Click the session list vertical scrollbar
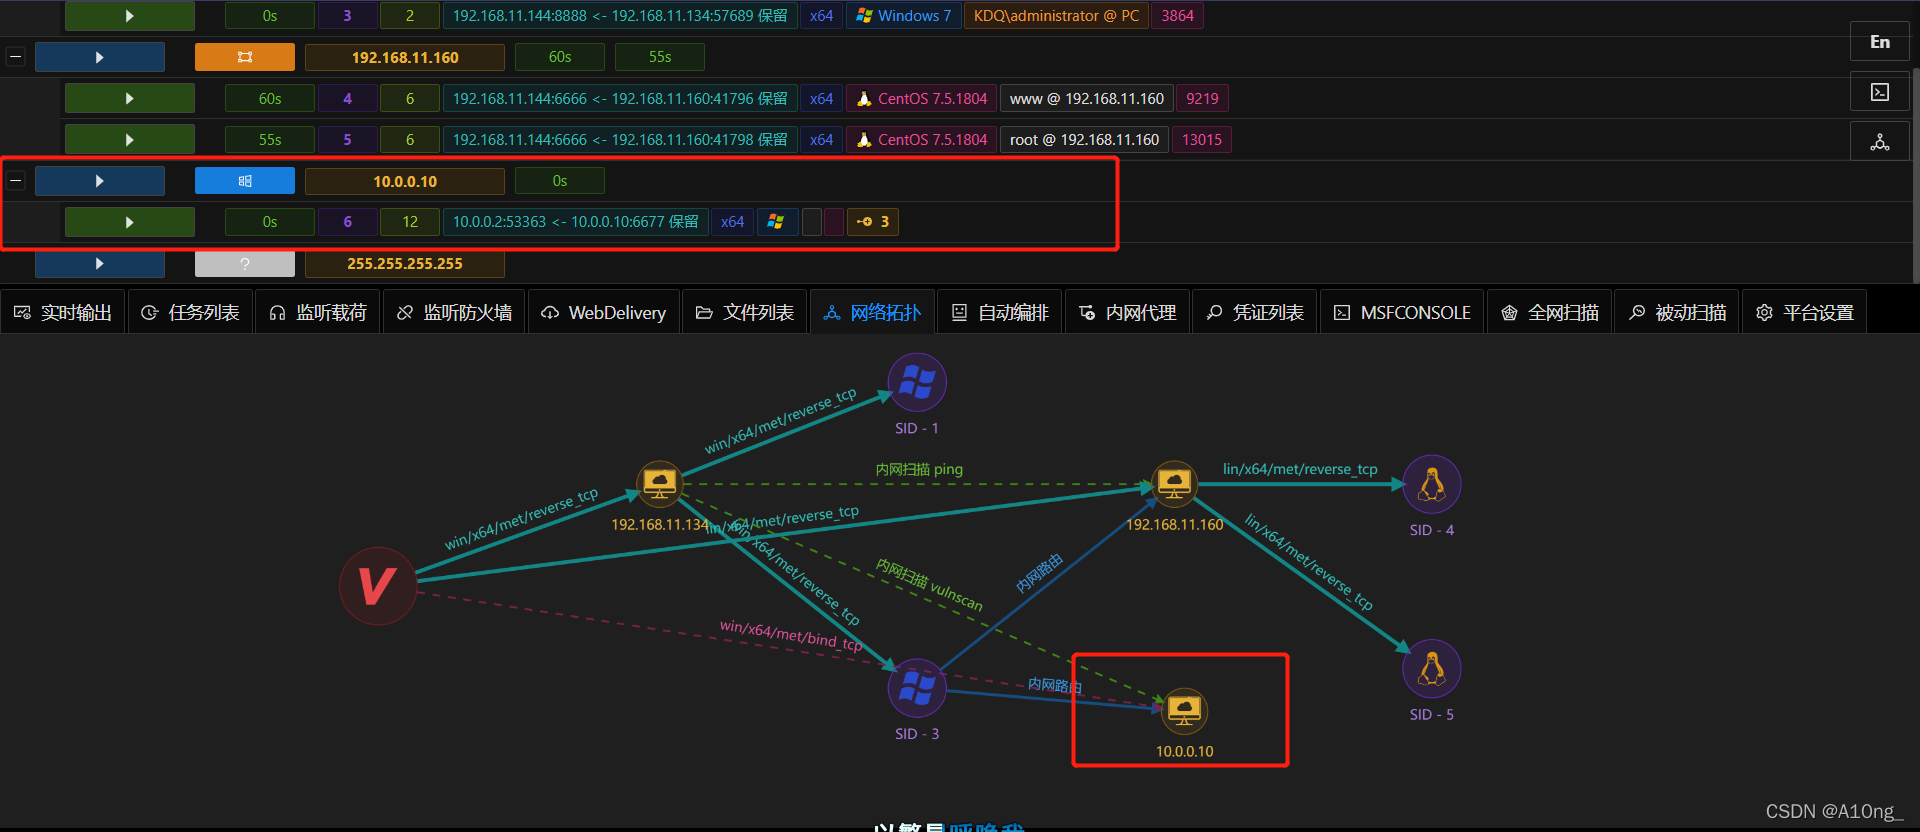Viewport: 1920px width, 832px height. point(1915,176)
